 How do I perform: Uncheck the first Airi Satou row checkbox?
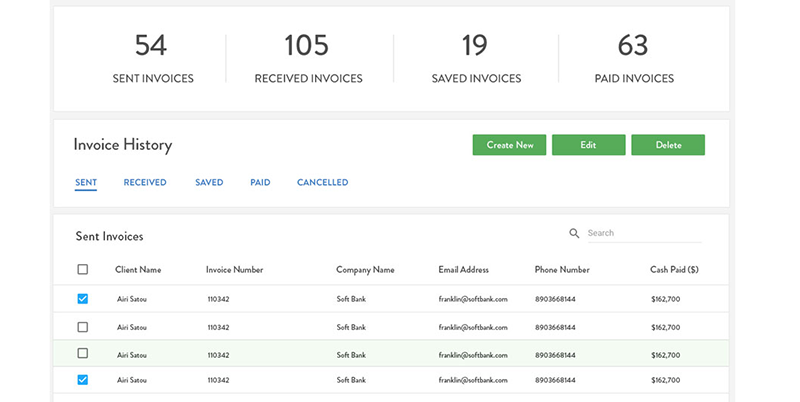[83, 298]
